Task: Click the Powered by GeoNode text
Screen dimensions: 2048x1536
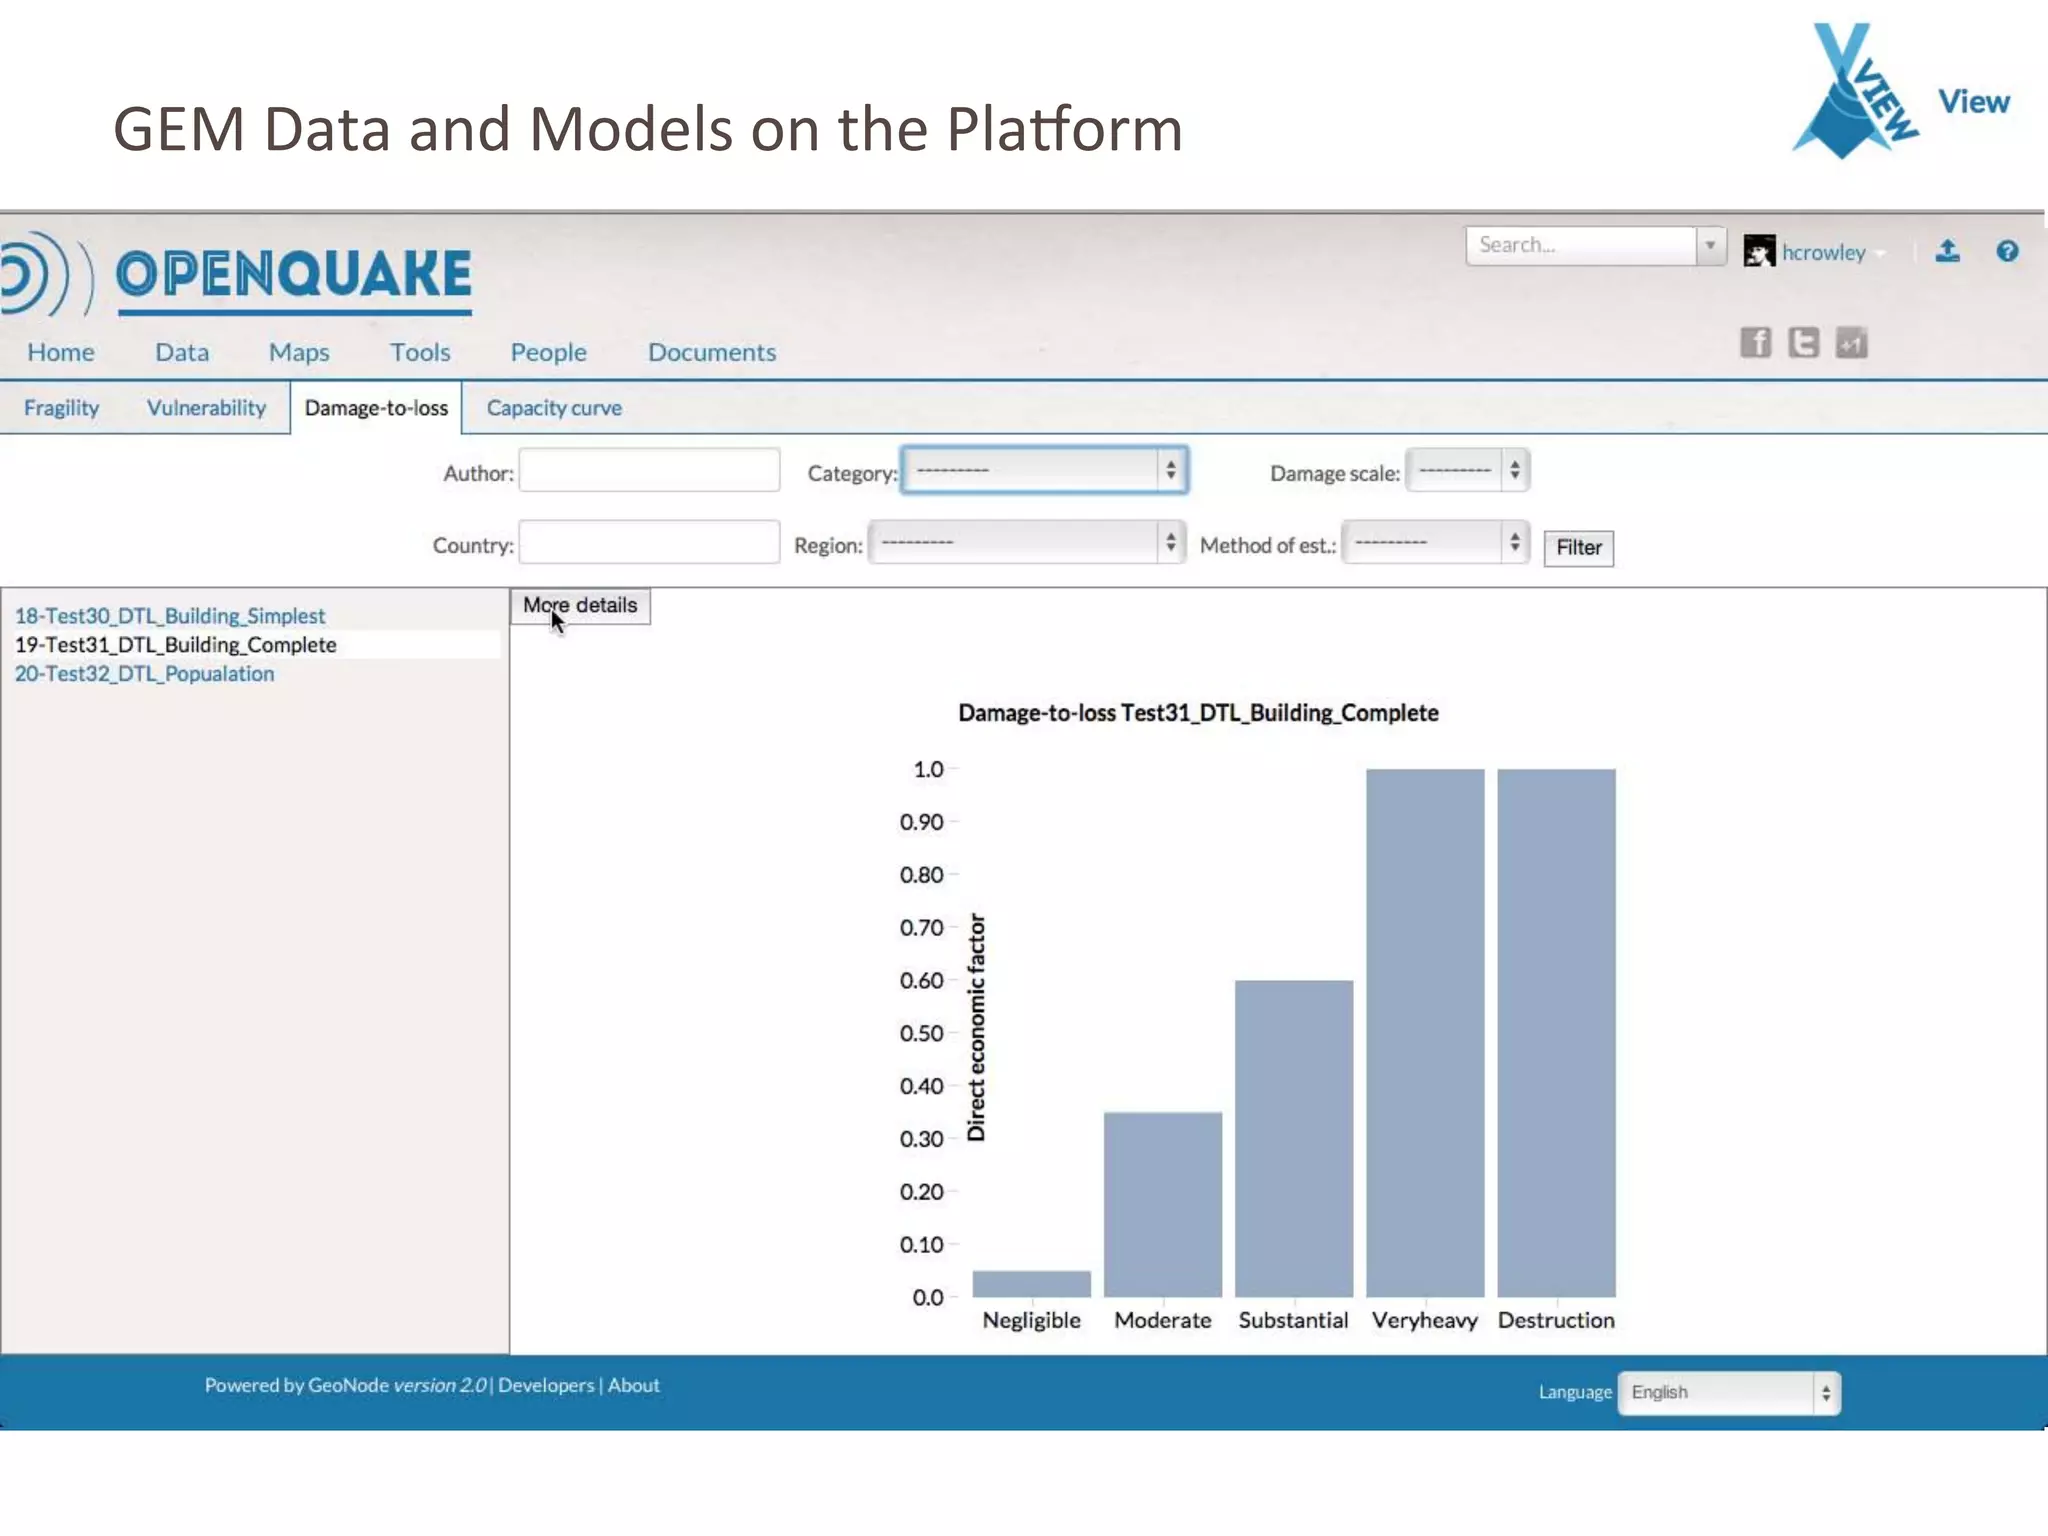Action: coord(296,1385)
